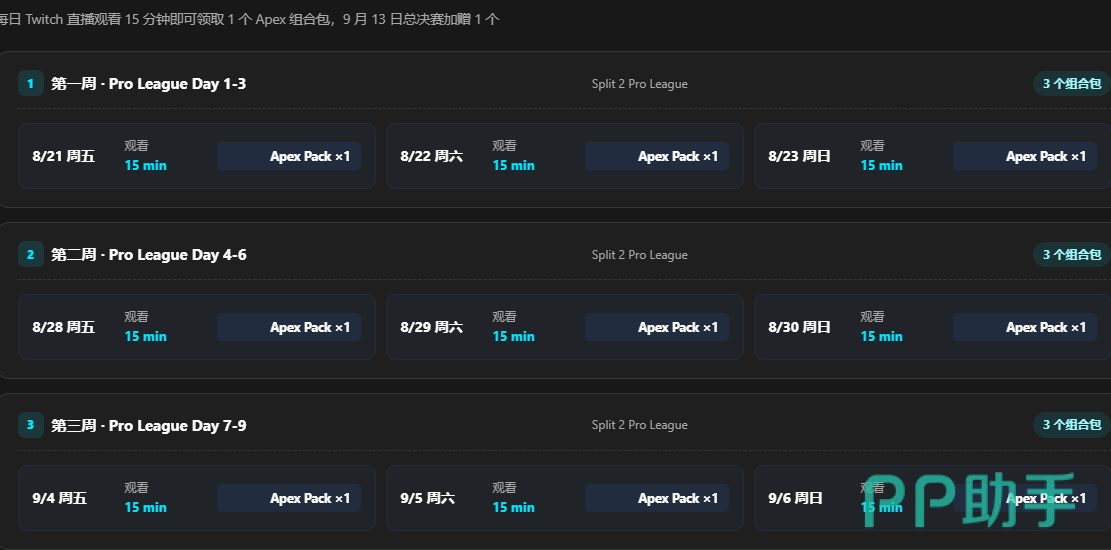Click the 观看 label on the 8/21 card
The image size is (1111, 550).
click(137, 145)
